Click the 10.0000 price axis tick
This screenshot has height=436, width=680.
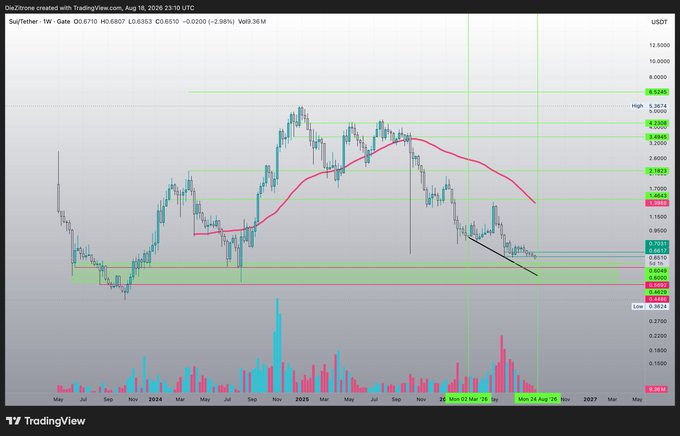659,61
